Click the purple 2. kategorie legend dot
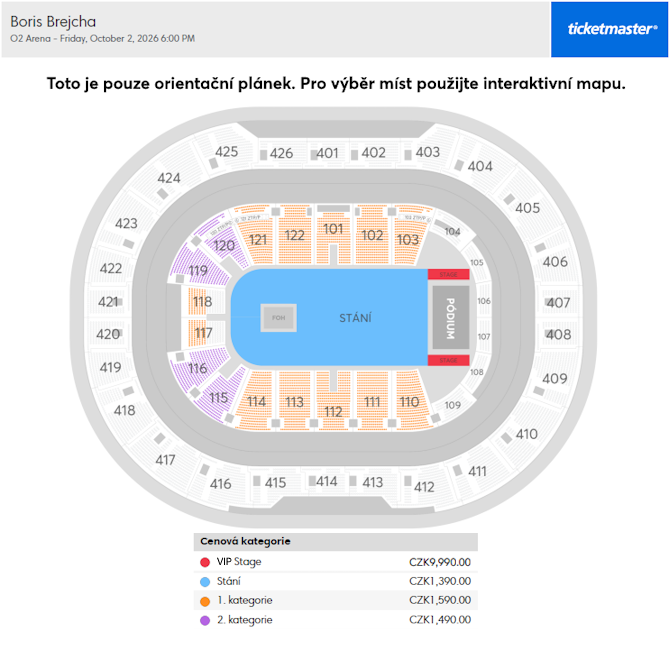670x662 pixels. (205, 620)
